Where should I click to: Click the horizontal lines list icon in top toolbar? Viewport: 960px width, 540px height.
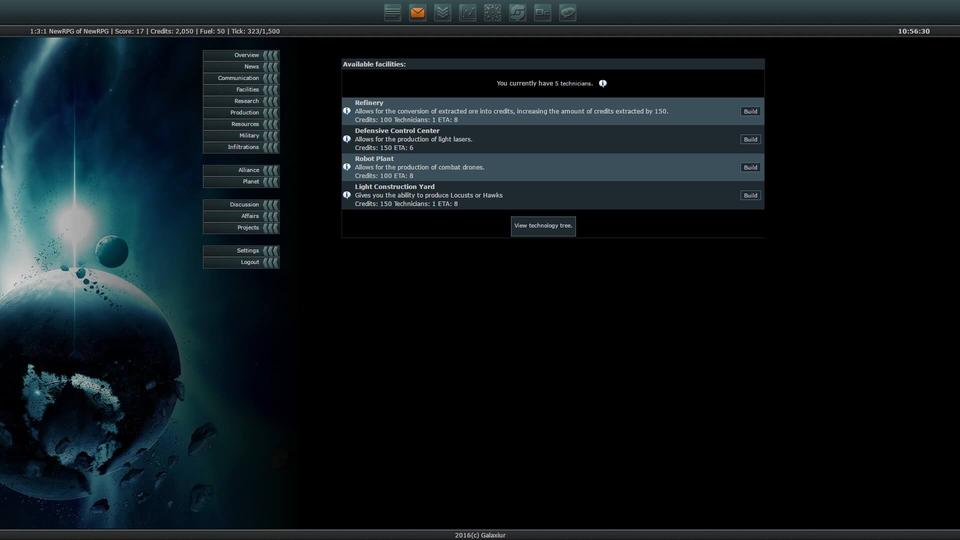[x=393, y=13]
